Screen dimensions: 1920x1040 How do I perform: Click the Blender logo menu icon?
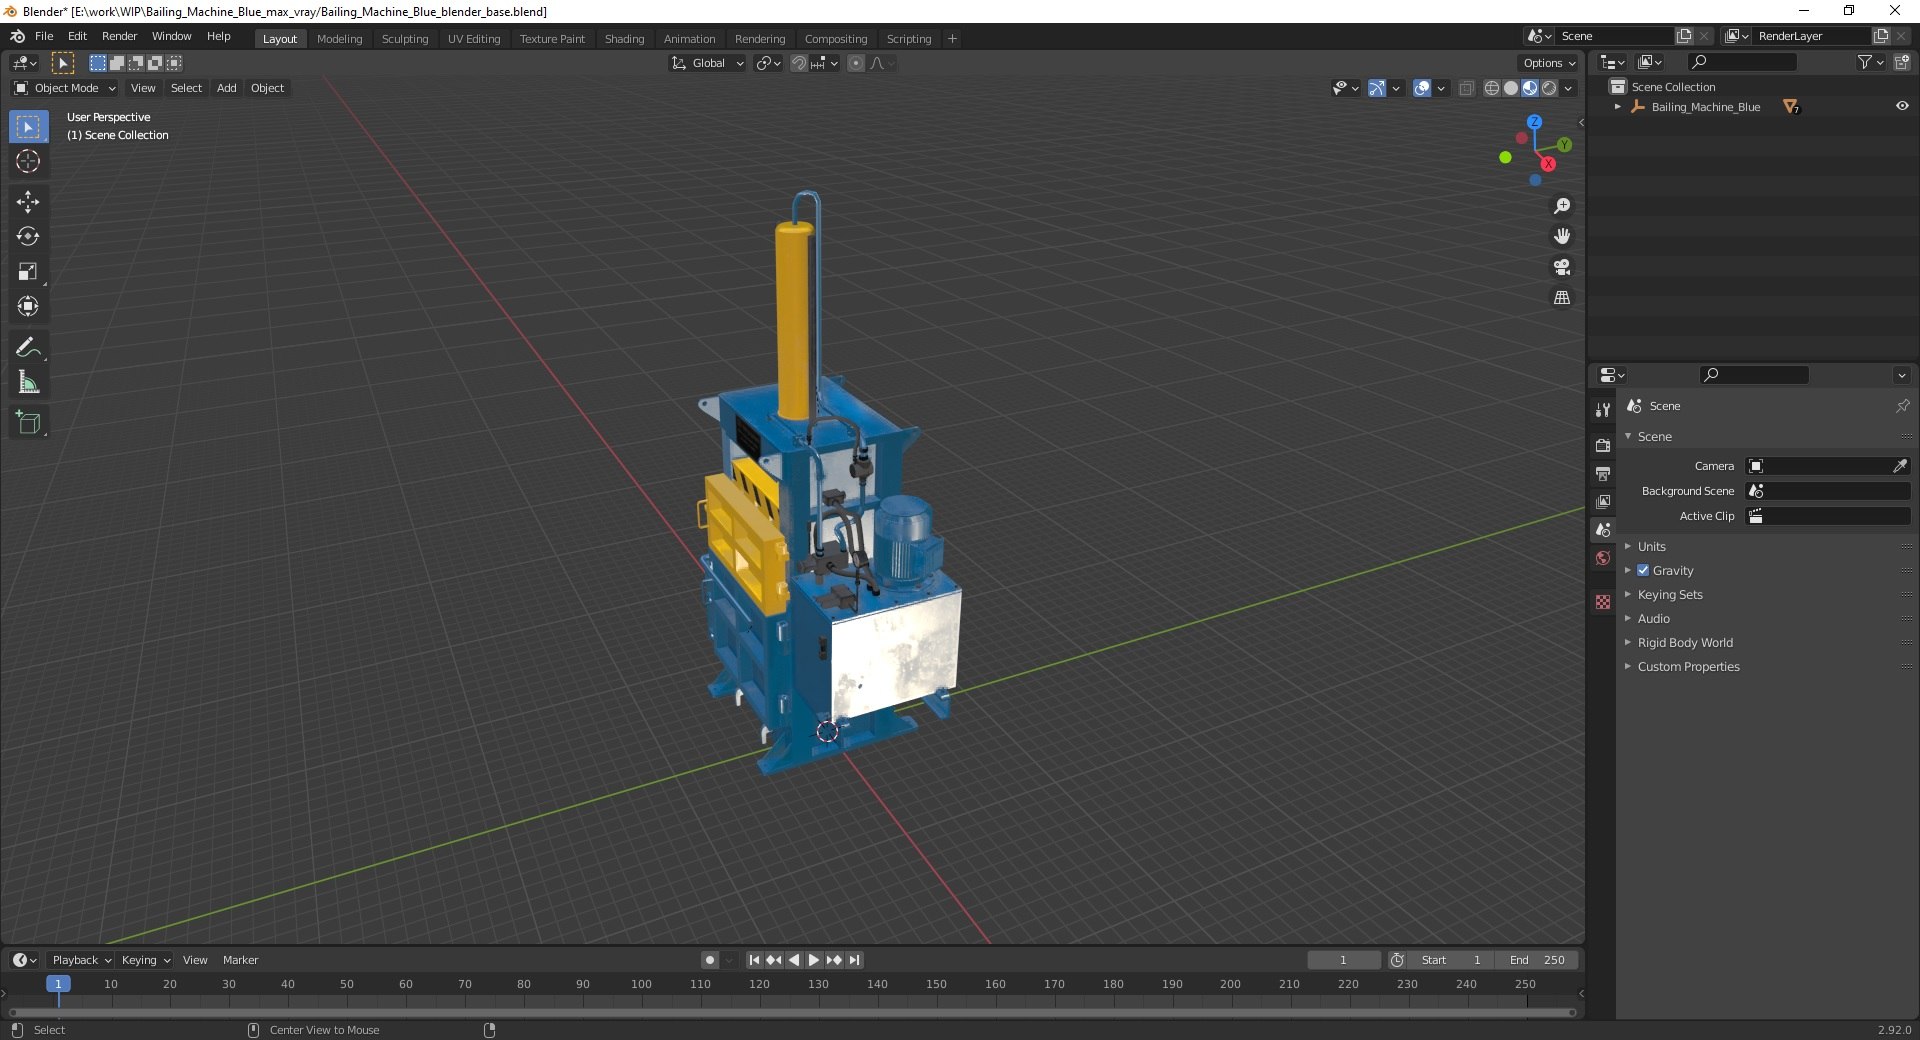coord(17,36)
